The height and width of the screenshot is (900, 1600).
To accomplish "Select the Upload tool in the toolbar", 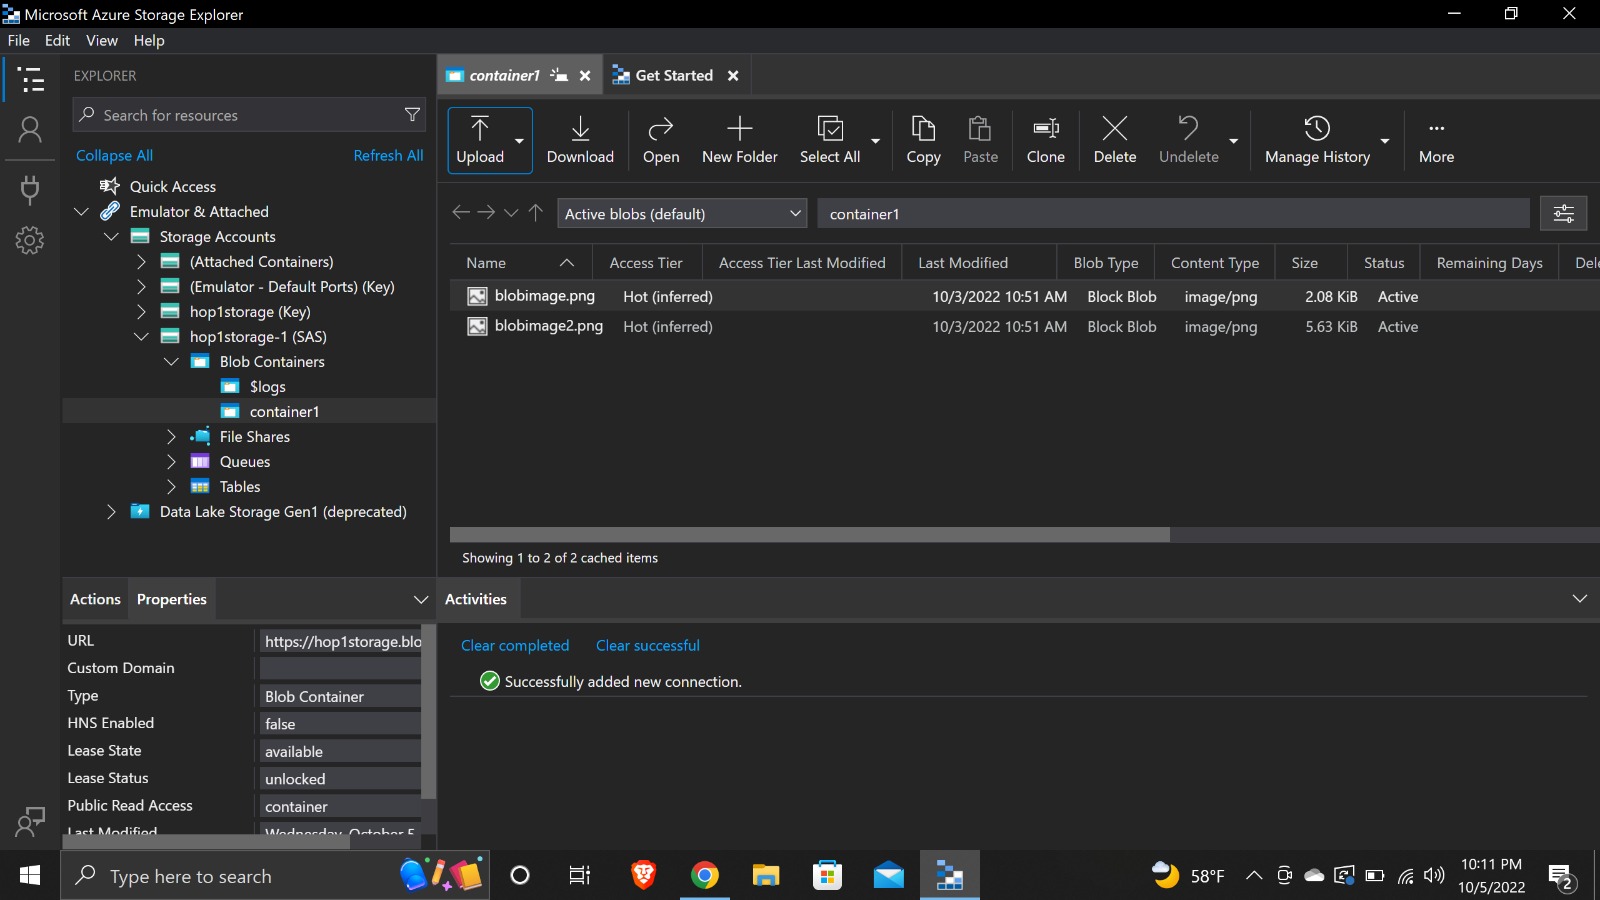I will tap(481, 140).
